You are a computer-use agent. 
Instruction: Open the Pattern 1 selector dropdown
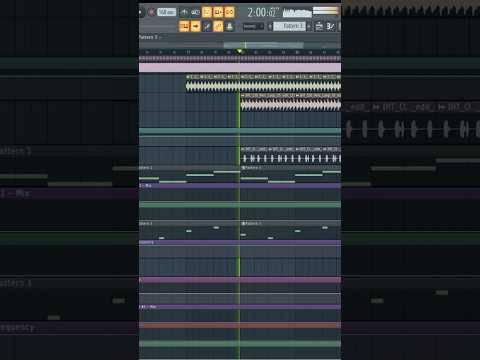coord(289,26)
